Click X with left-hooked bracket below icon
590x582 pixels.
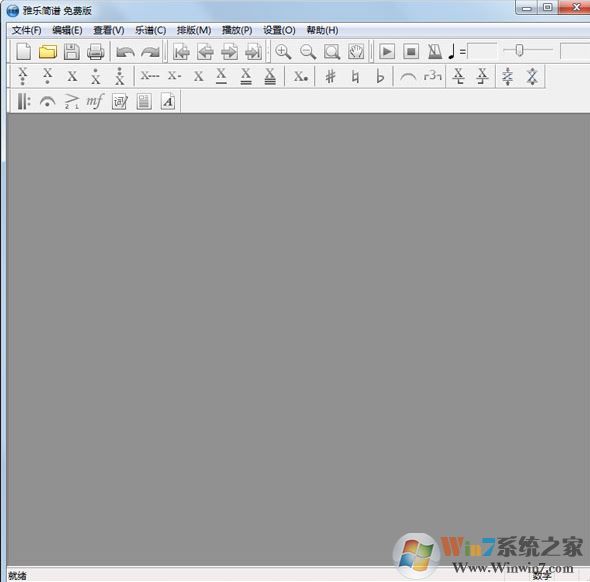pyautogui.click(x=458, y=76)
